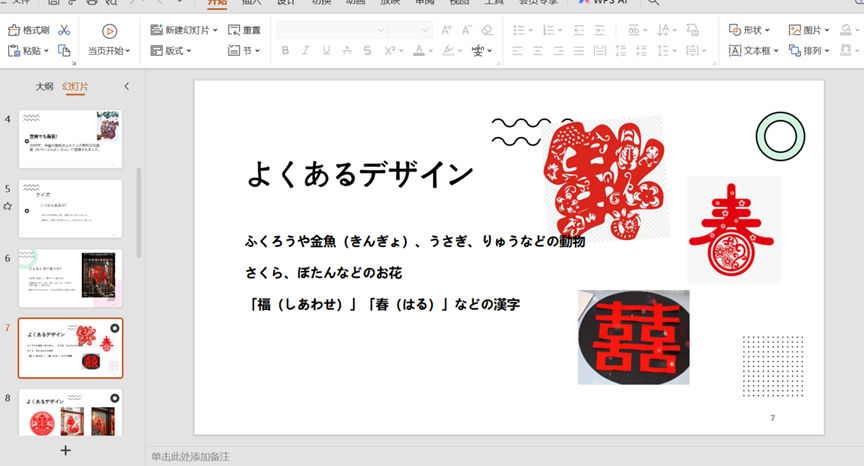Open the clipboard group dialog launcher
The image size is (864, 466).
click(74, 63)
